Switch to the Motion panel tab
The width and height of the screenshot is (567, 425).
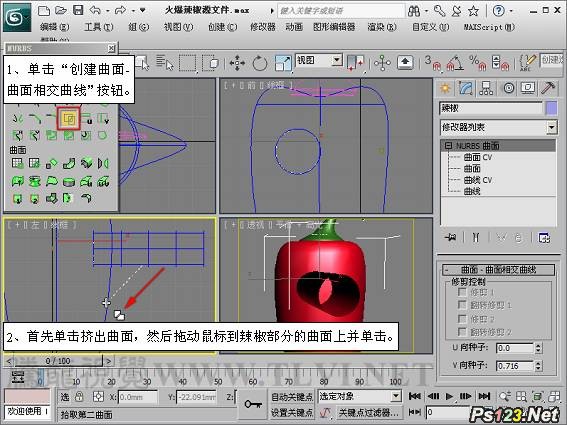point(508,88)
